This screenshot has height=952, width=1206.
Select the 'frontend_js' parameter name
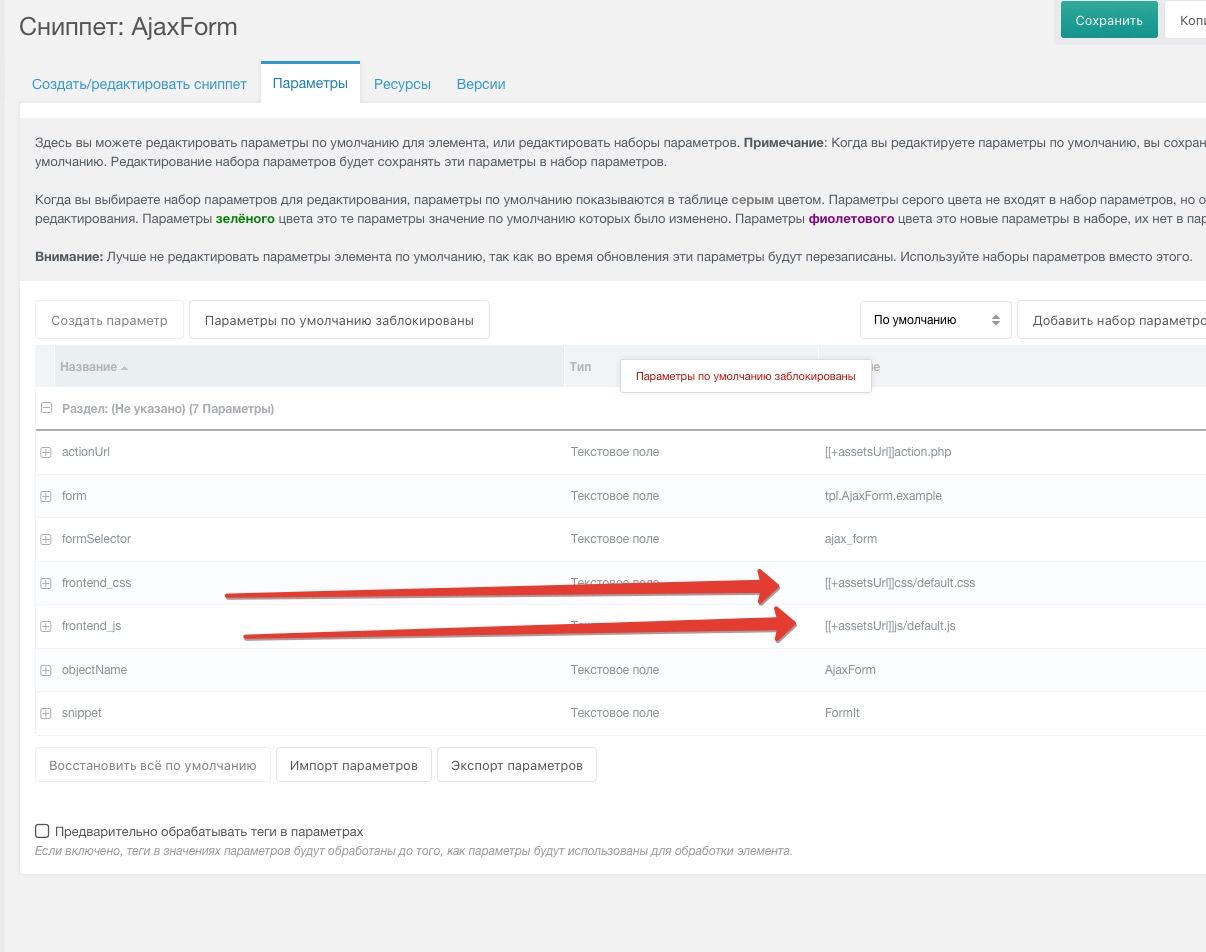[x=91, y=626]
